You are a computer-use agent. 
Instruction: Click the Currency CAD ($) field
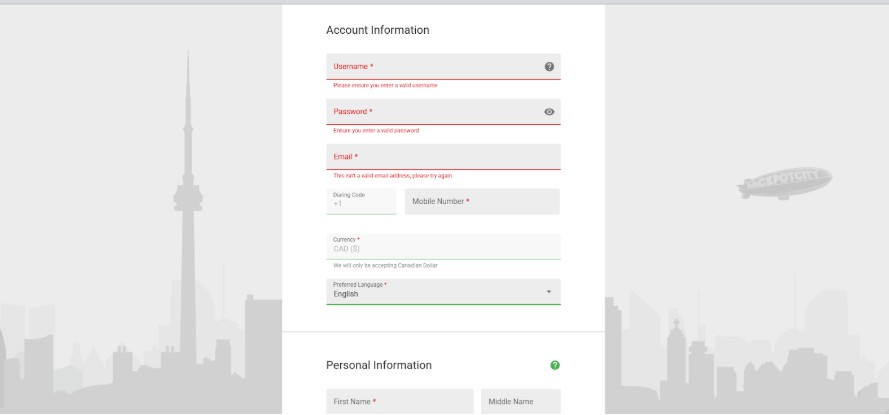point(443,246)
